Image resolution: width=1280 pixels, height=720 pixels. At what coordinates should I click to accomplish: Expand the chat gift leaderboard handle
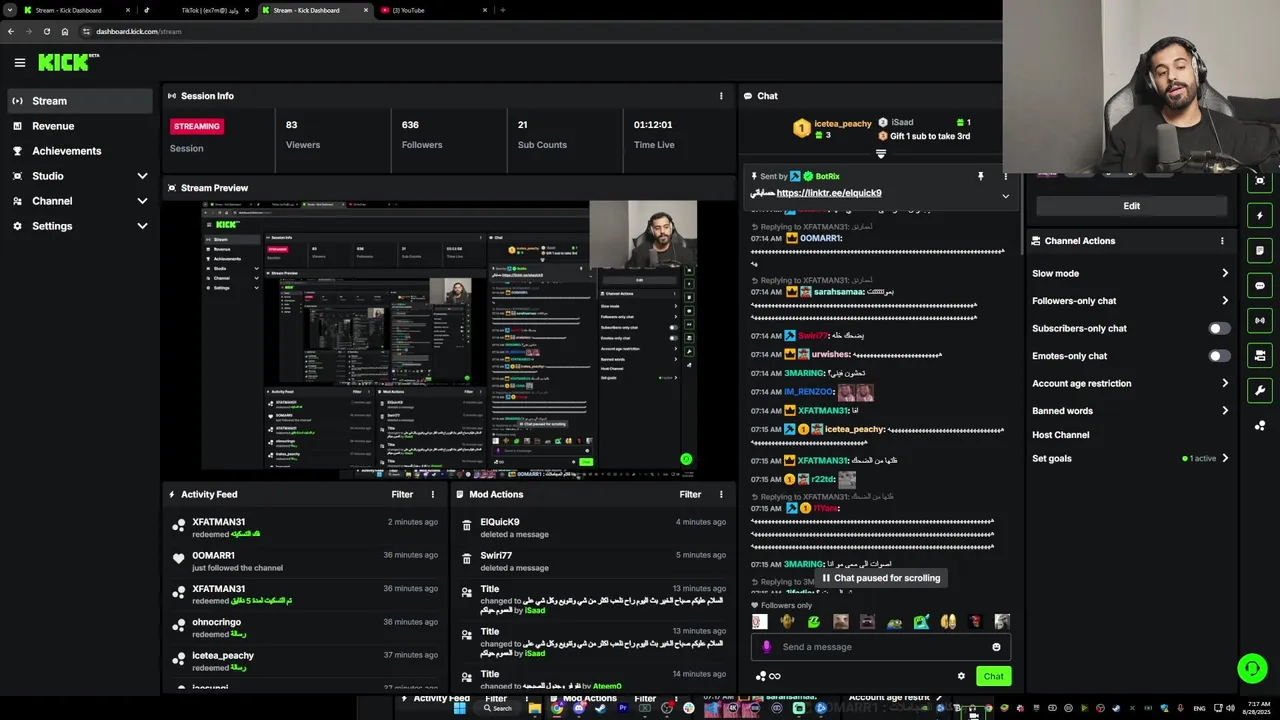pyautogui.click(x=881, y=154)
